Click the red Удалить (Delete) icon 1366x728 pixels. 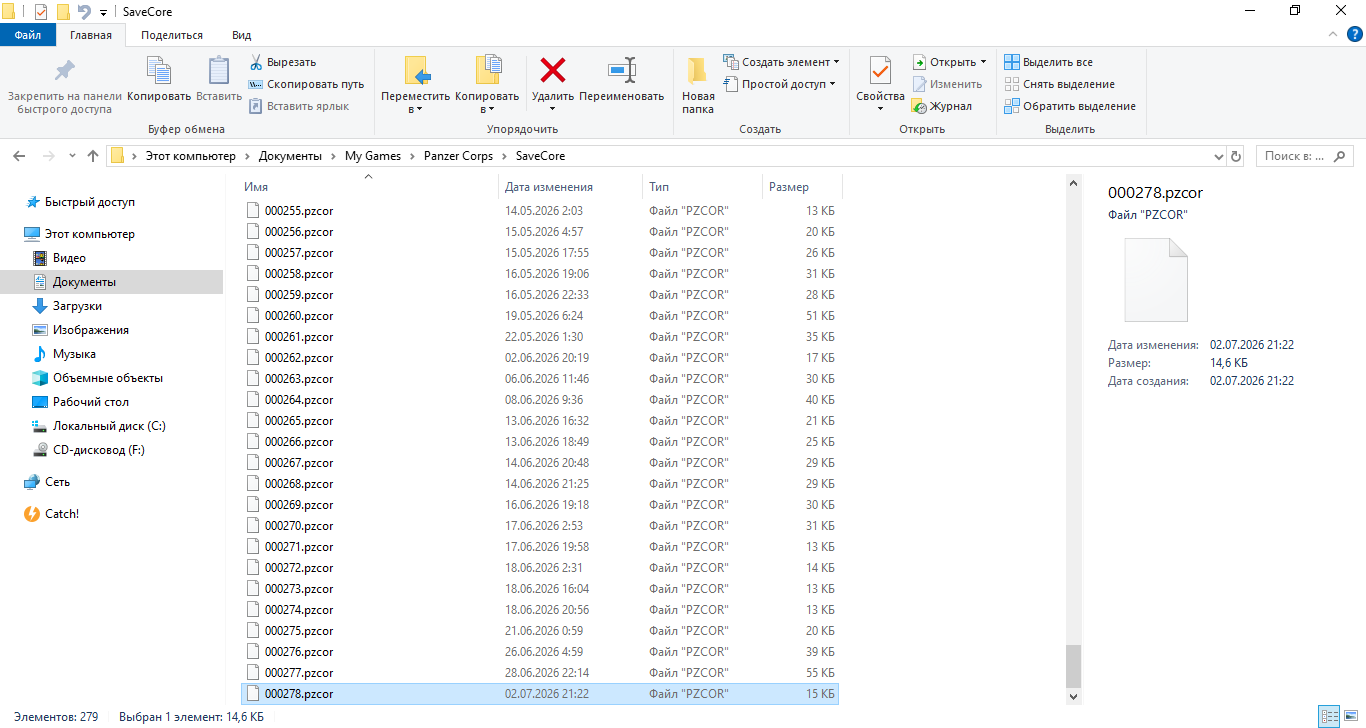(x=553, y=70)
